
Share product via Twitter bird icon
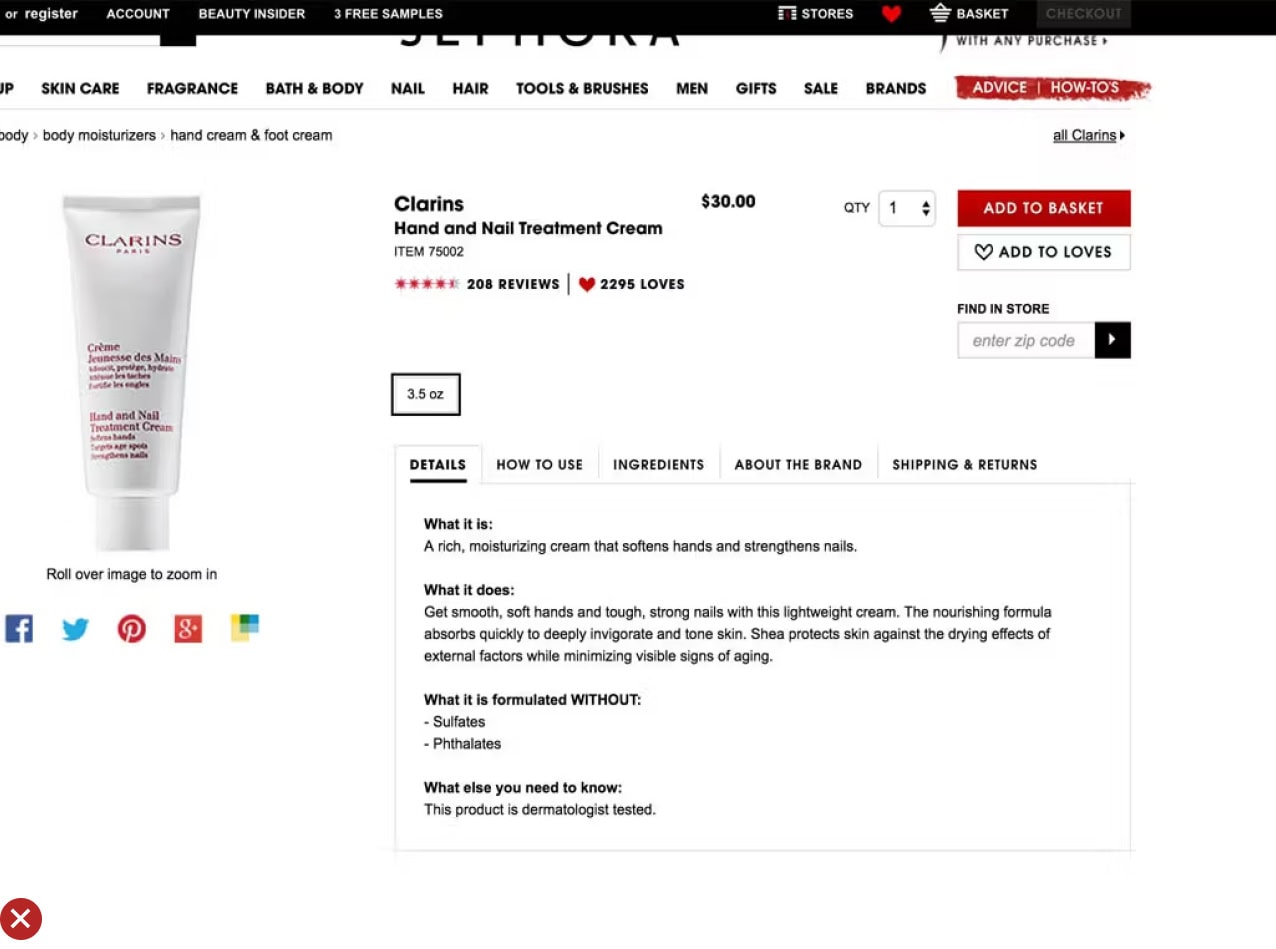[75, 629]
